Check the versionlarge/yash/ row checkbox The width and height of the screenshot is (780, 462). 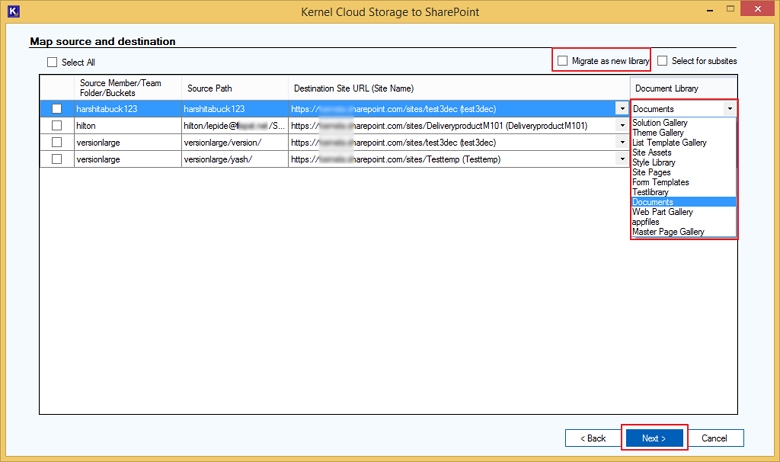point(57,159)
